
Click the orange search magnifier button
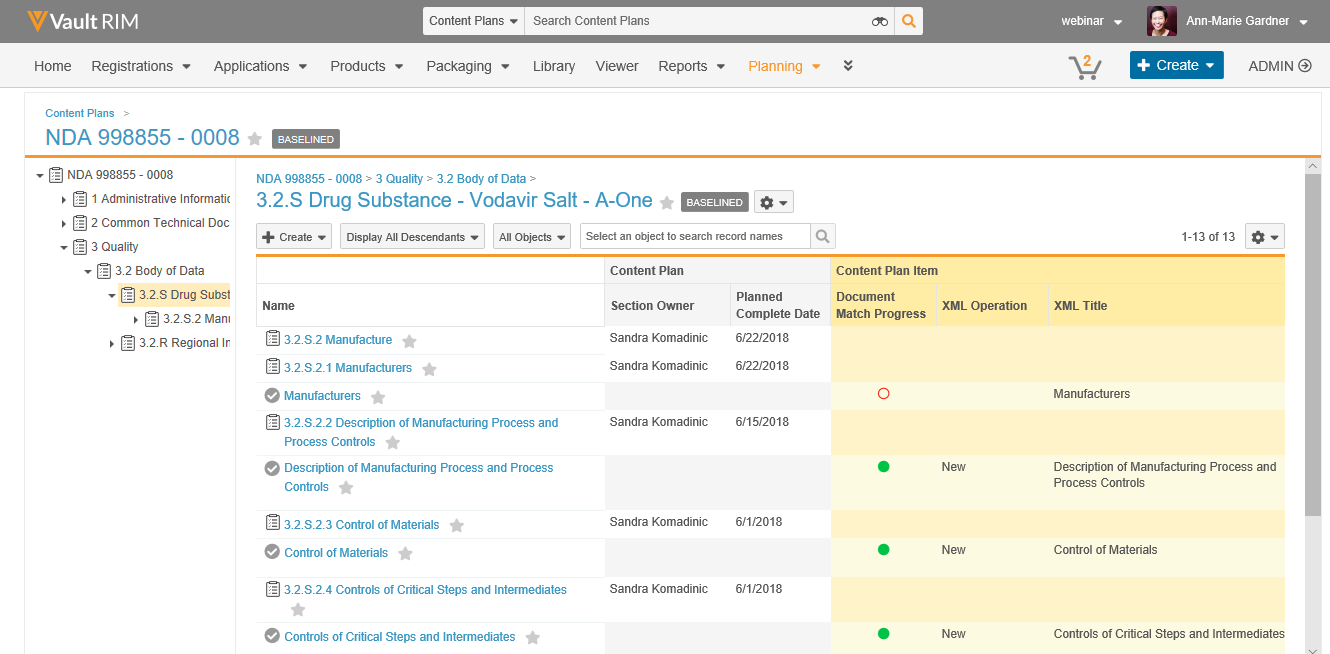908,21
